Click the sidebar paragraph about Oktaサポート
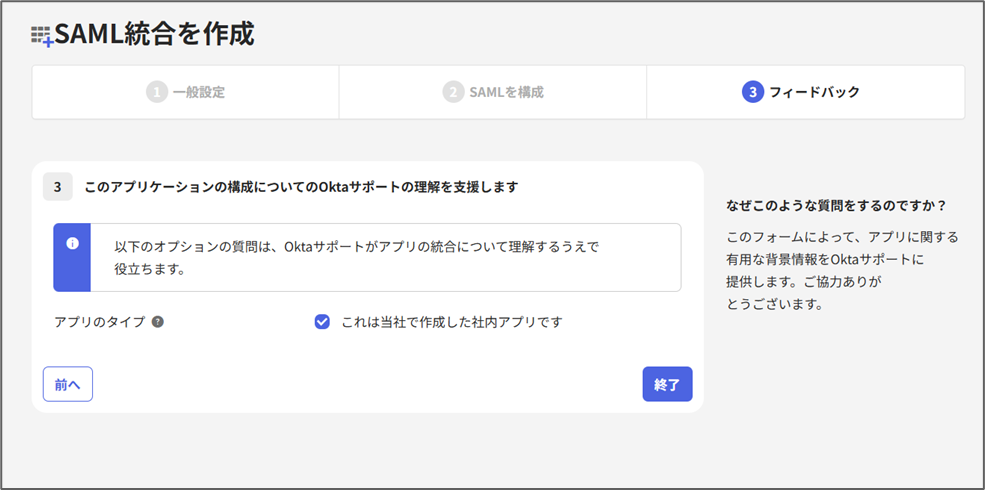985x490 pixels. (x=842, y=271)
